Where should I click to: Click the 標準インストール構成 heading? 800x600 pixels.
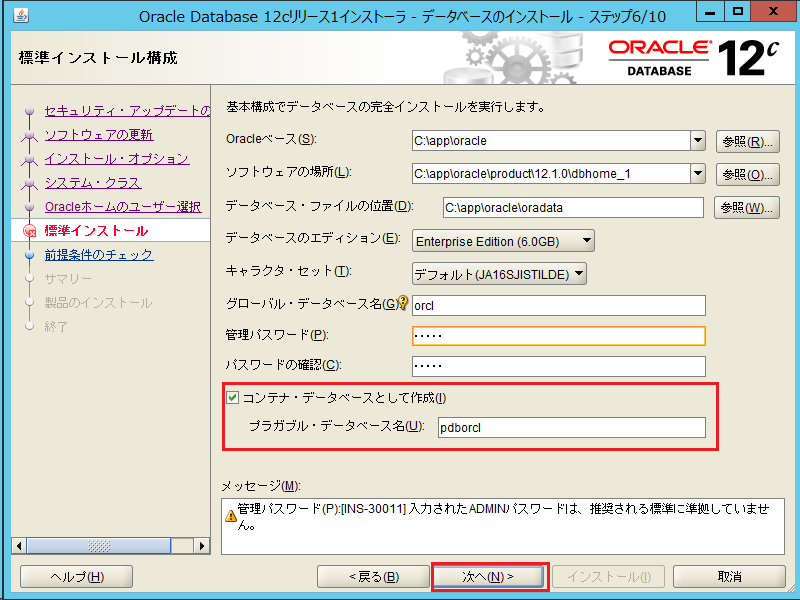(x=98, y=58)
